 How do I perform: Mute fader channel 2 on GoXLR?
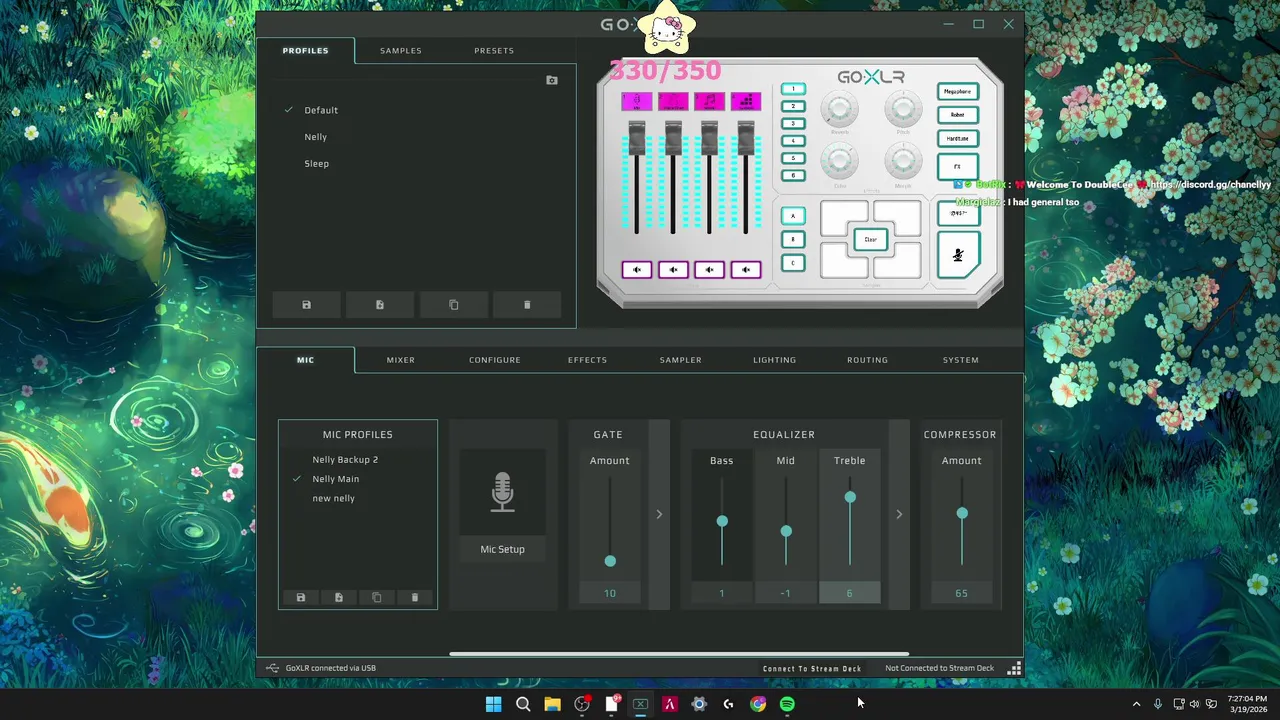pyautogui.click(x=673, y=270)
